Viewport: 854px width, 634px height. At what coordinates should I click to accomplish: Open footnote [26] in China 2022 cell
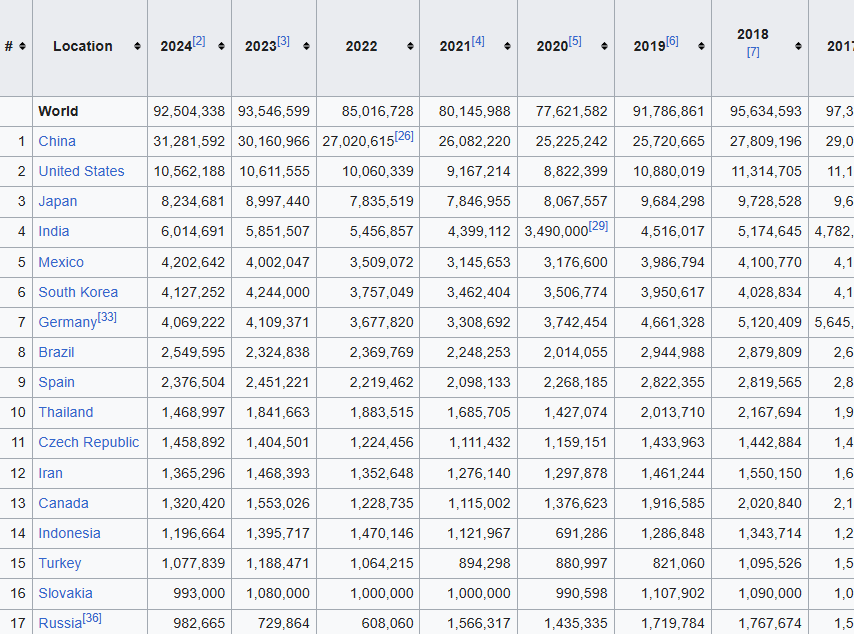pos(404,136)
